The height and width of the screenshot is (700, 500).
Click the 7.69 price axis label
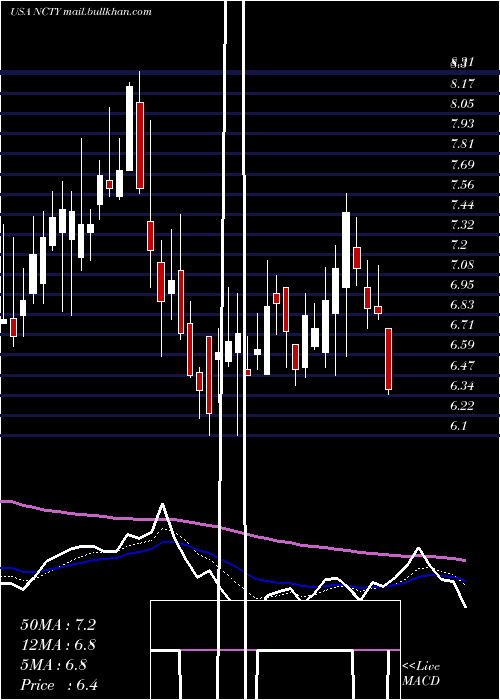click(462, 164)
